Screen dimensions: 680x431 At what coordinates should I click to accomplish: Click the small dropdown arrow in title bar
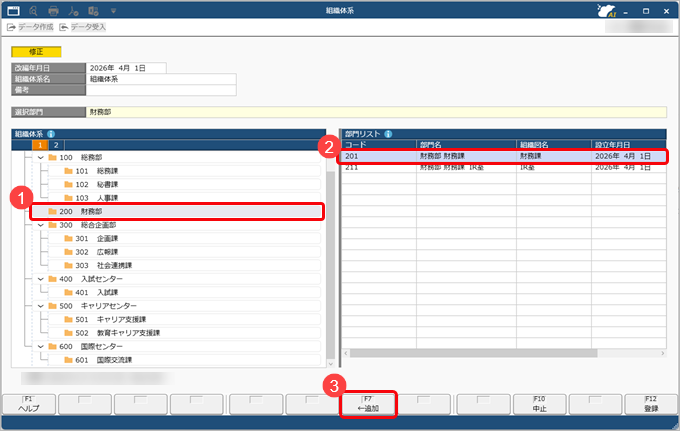click(x=112, y=9)
